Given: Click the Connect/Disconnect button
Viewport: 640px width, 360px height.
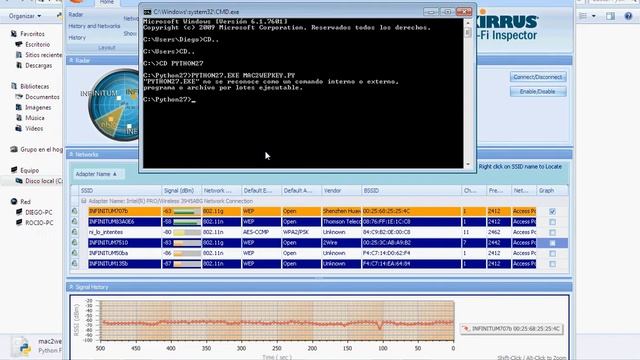Looking at the screenshot, I should [538, 77].
